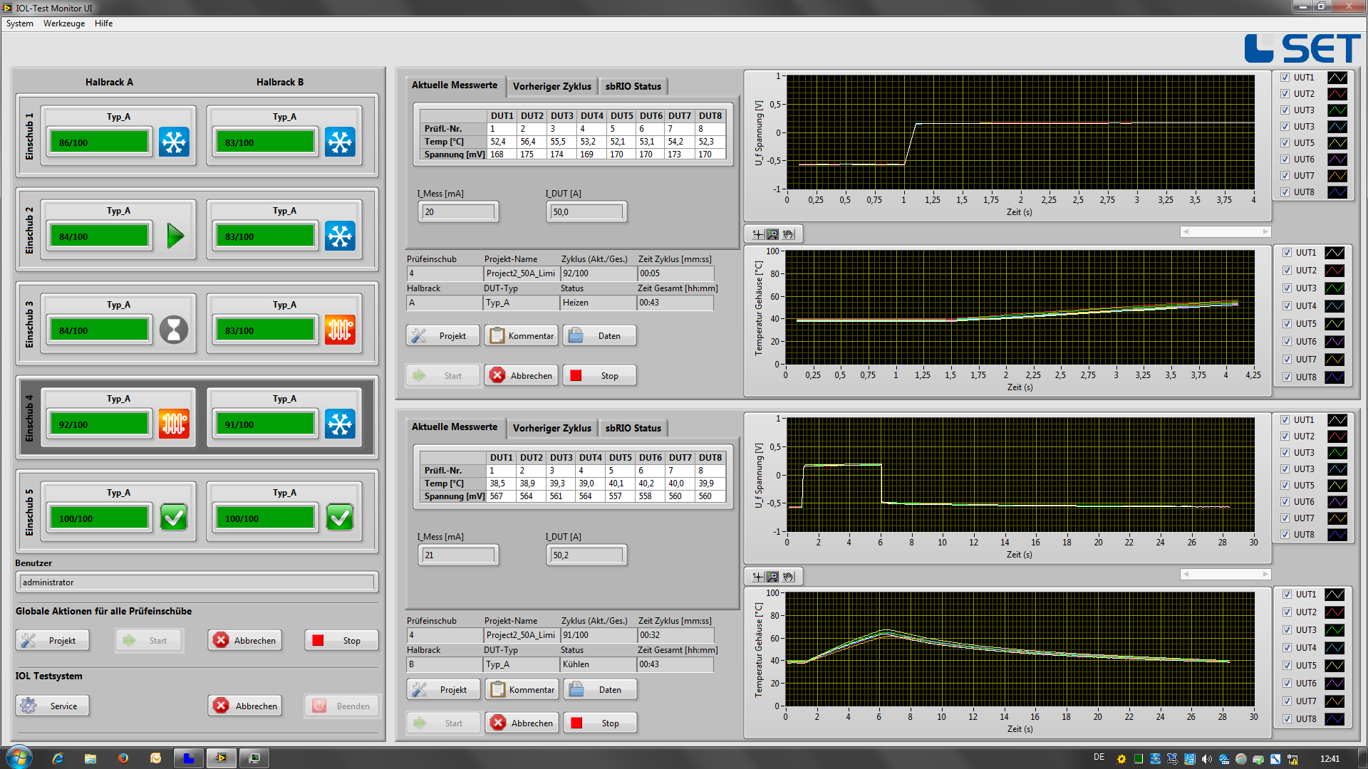Click the green play icon in Einschub 2

point(175,236)
